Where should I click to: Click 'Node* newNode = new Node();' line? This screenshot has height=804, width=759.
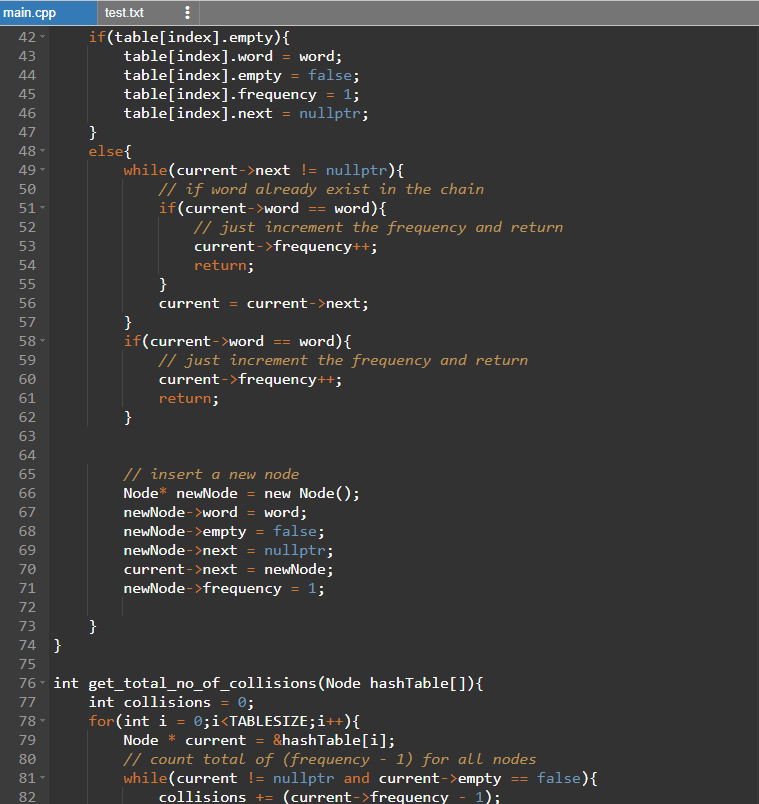[x=241, y=493]
